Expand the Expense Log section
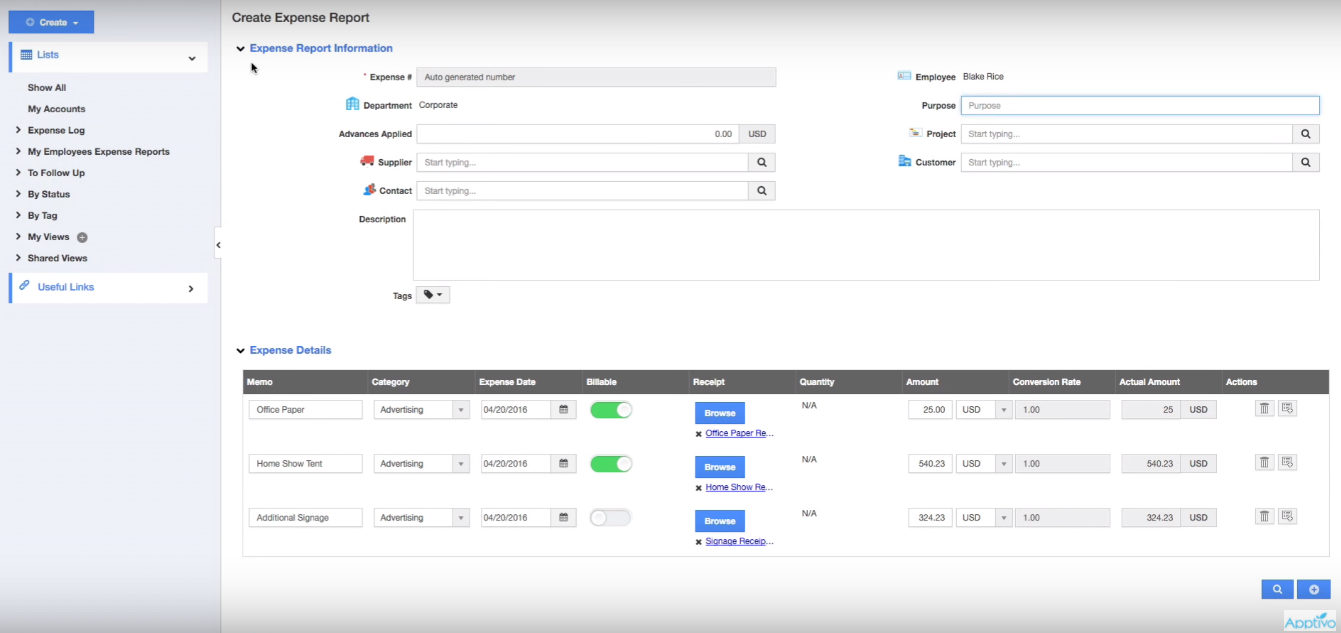Viewport: 1341px width, 633px height. (x=57, y=129)
